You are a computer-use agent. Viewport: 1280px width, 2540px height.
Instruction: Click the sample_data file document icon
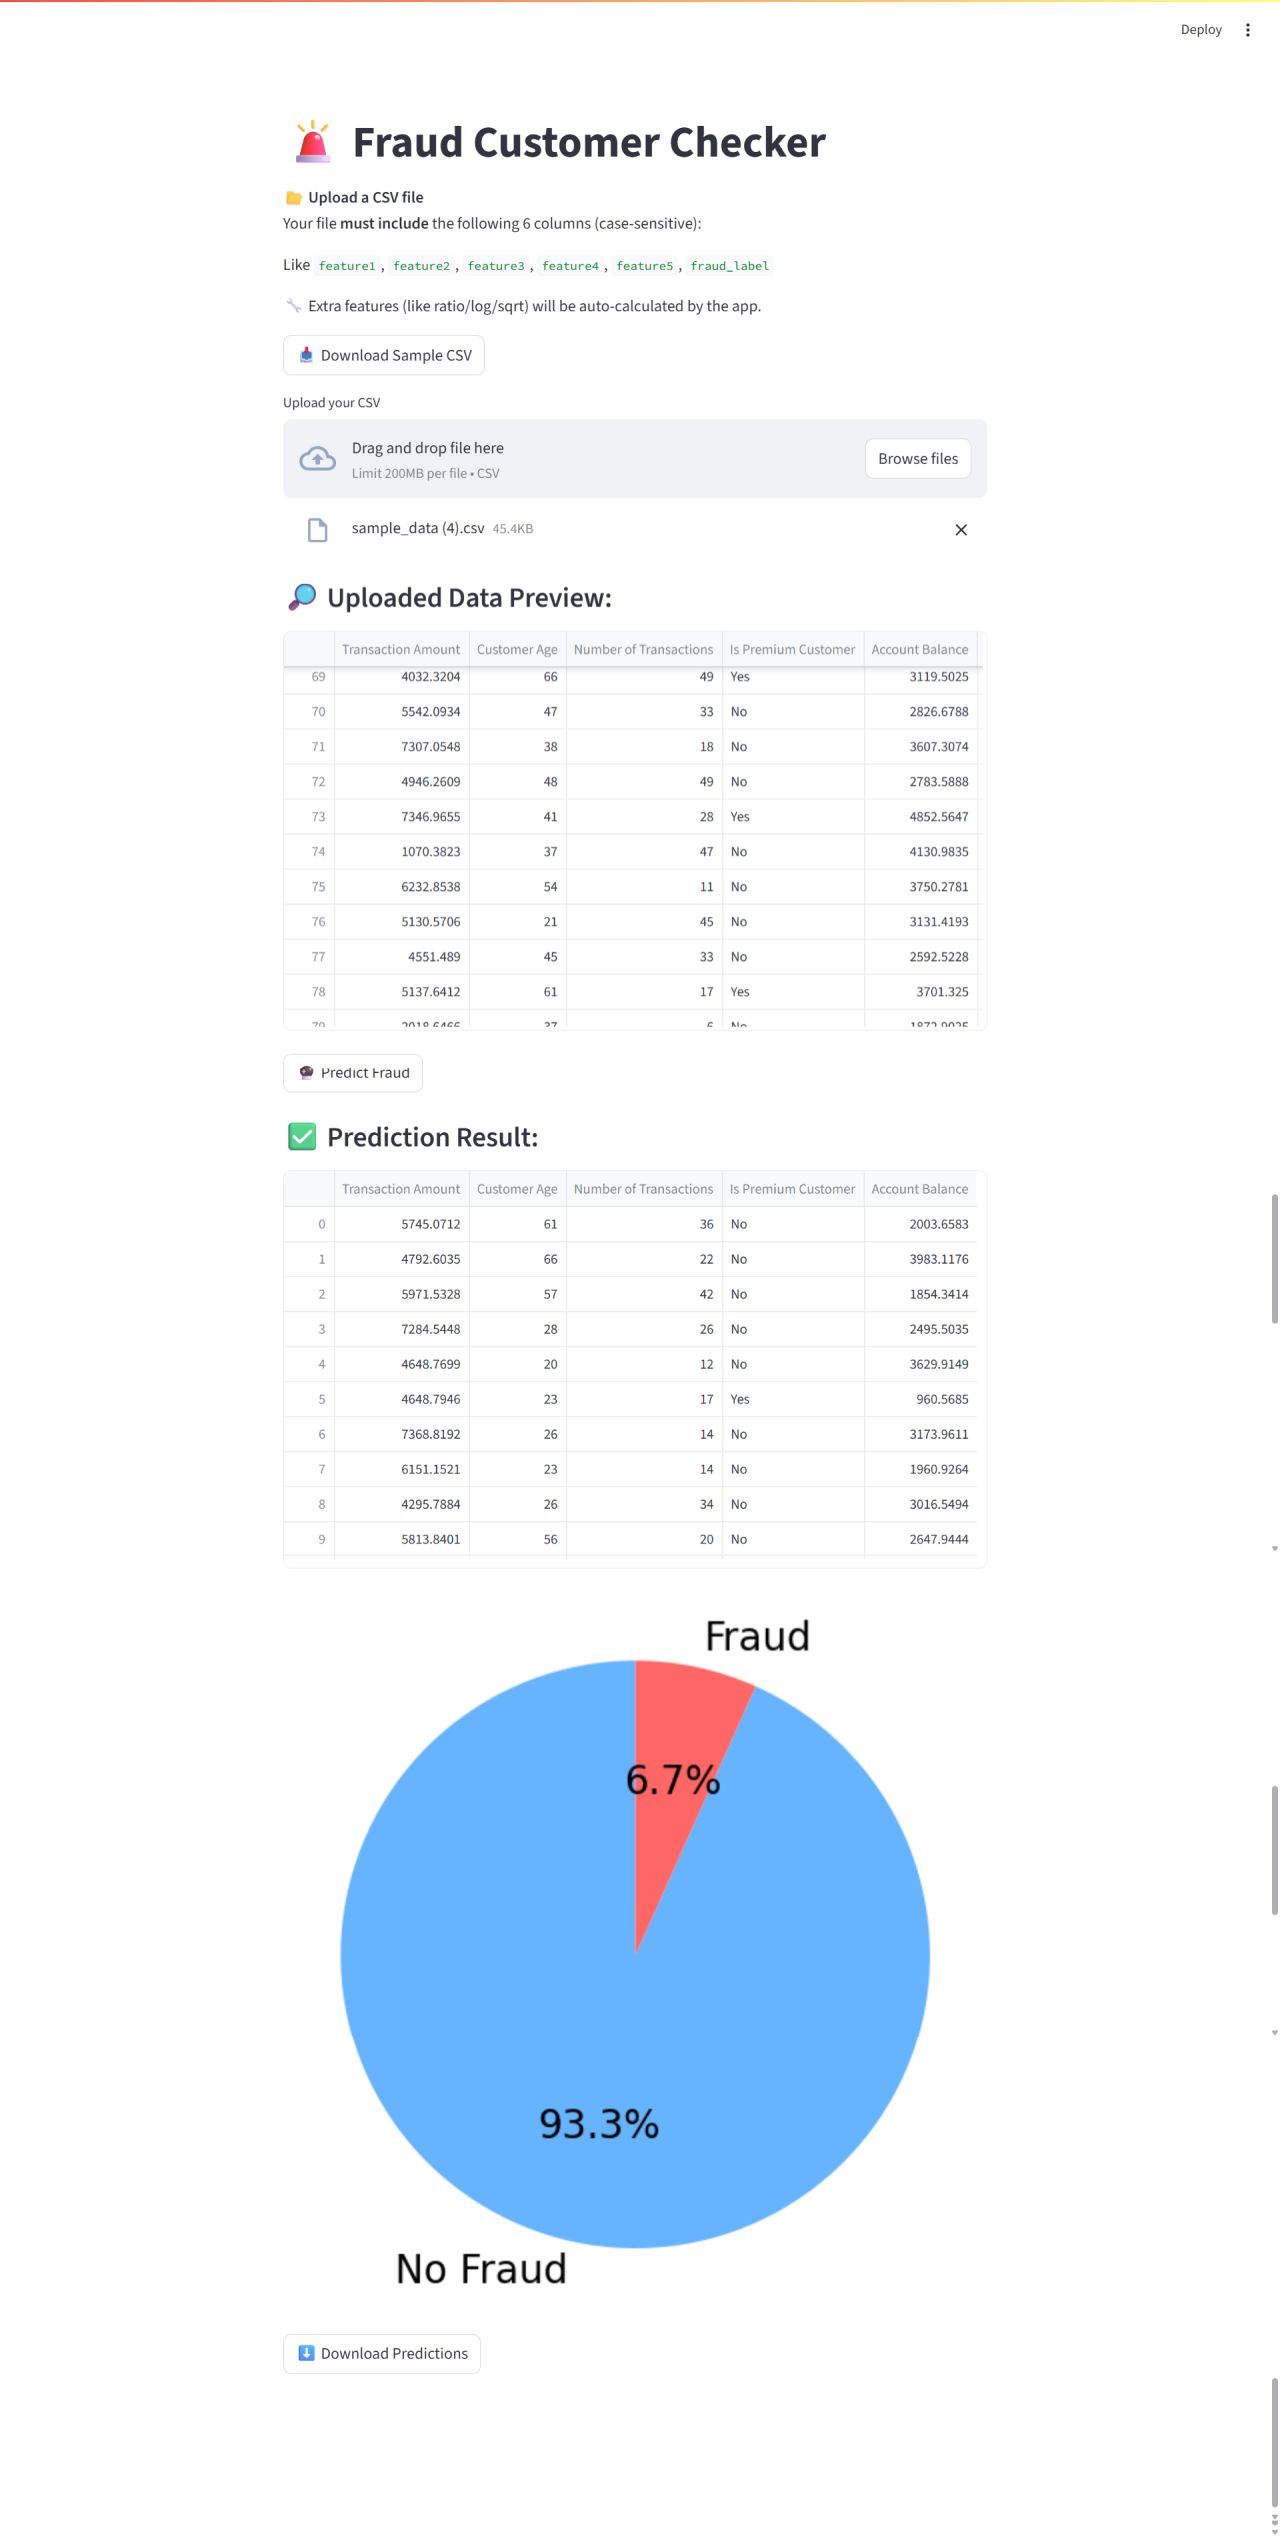pos(317,530)
